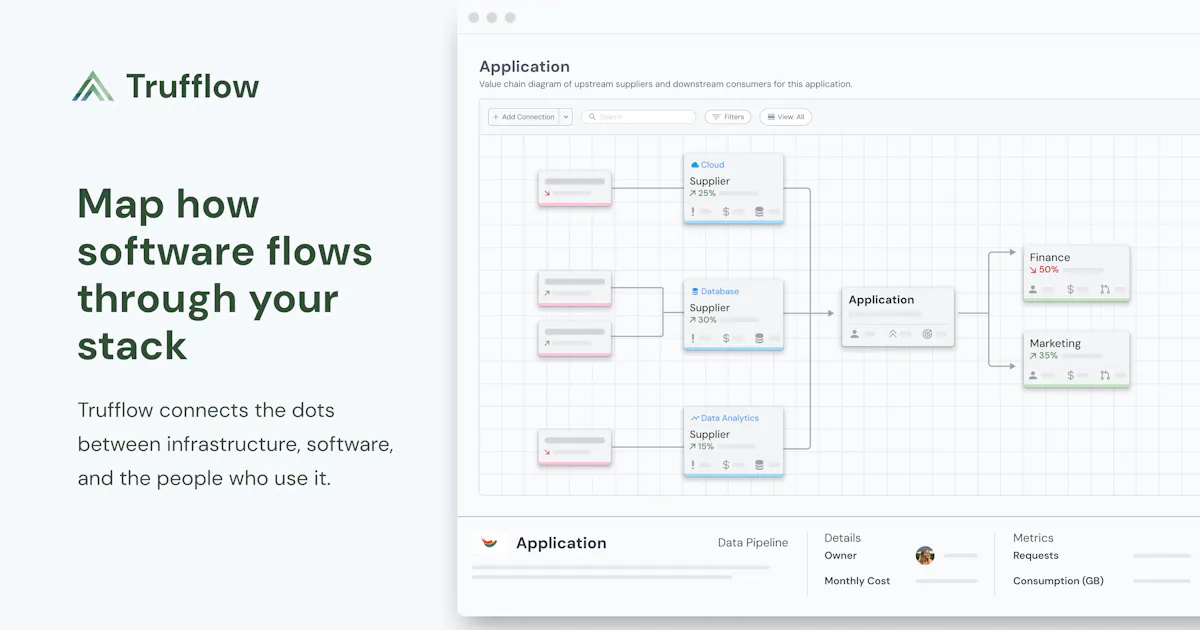Image resolution: width=1200 pixels, height=630 pixels.
Task: Open the Filters button
Action: click(728, 117)
